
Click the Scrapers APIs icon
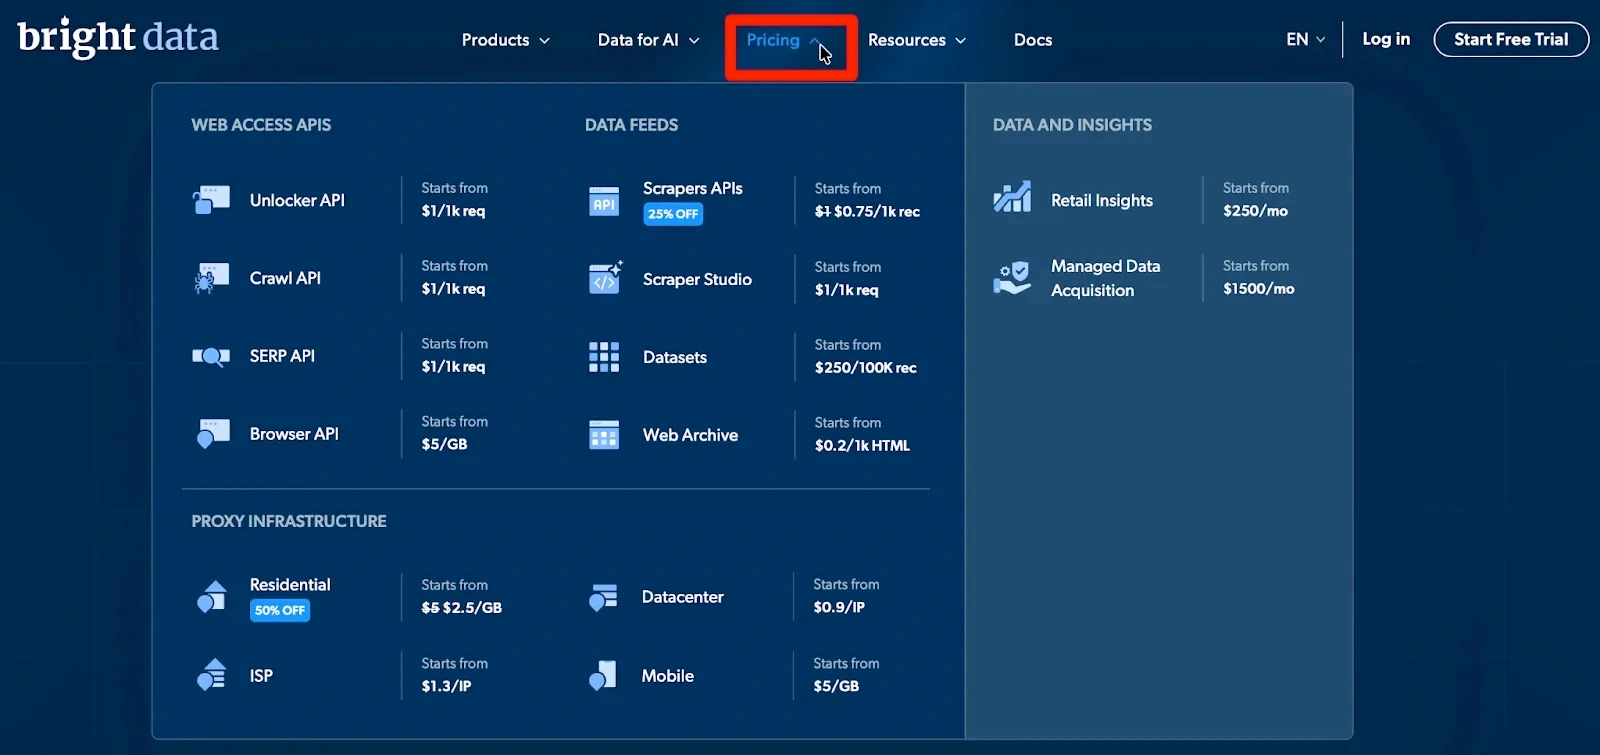click(x=604, y=201)
